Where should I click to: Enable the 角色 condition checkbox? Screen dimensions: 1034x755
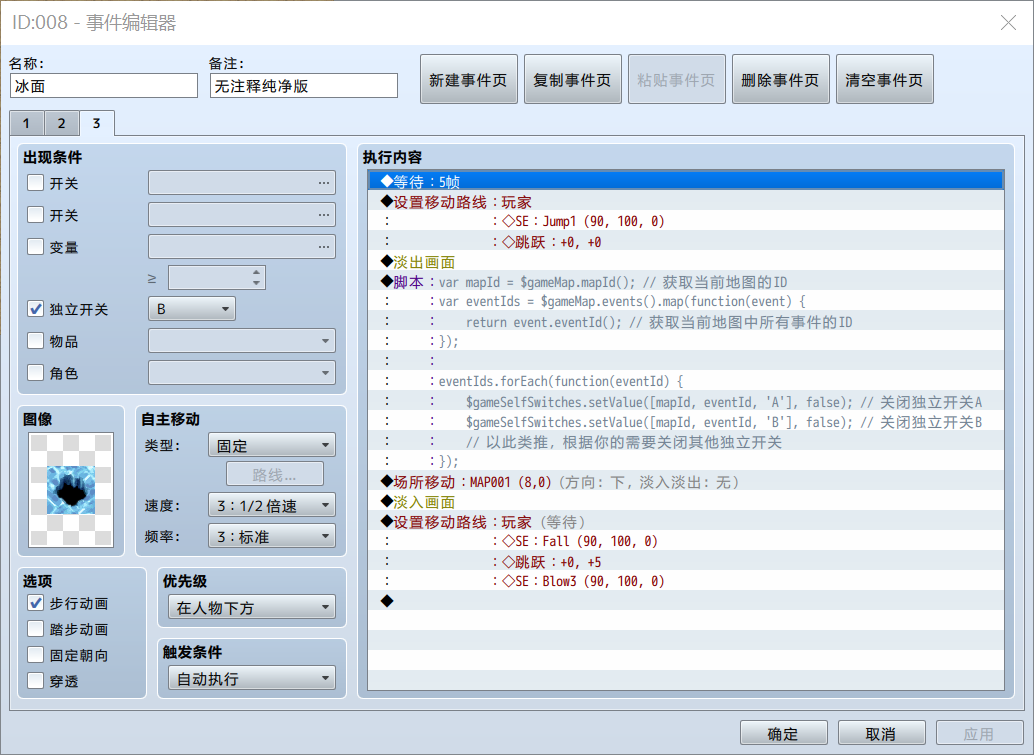(x=36, y=373)
